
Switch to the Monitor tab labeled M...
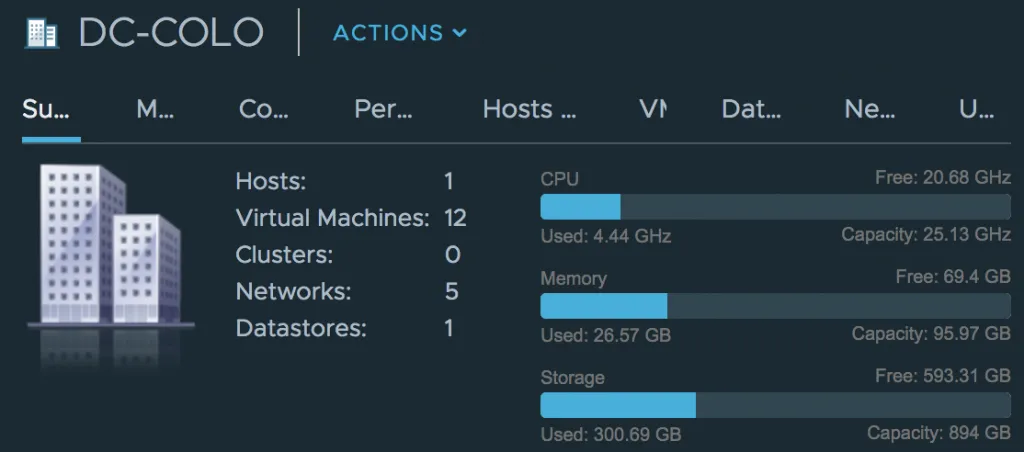click(155, 110)
